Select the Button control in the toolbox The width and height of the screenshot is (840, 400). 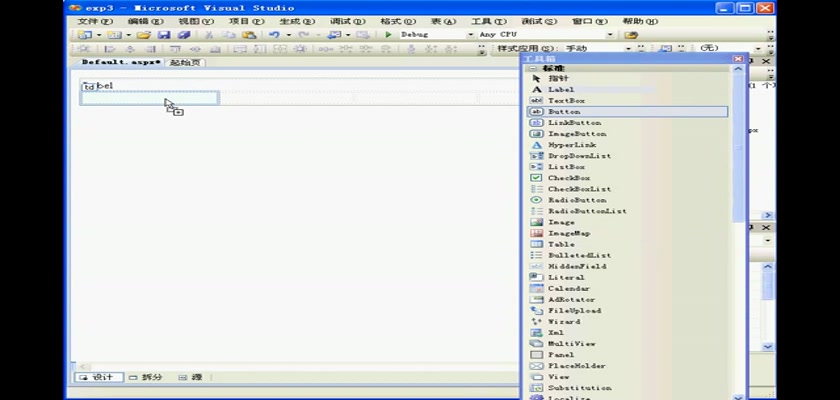click(564, 112)
